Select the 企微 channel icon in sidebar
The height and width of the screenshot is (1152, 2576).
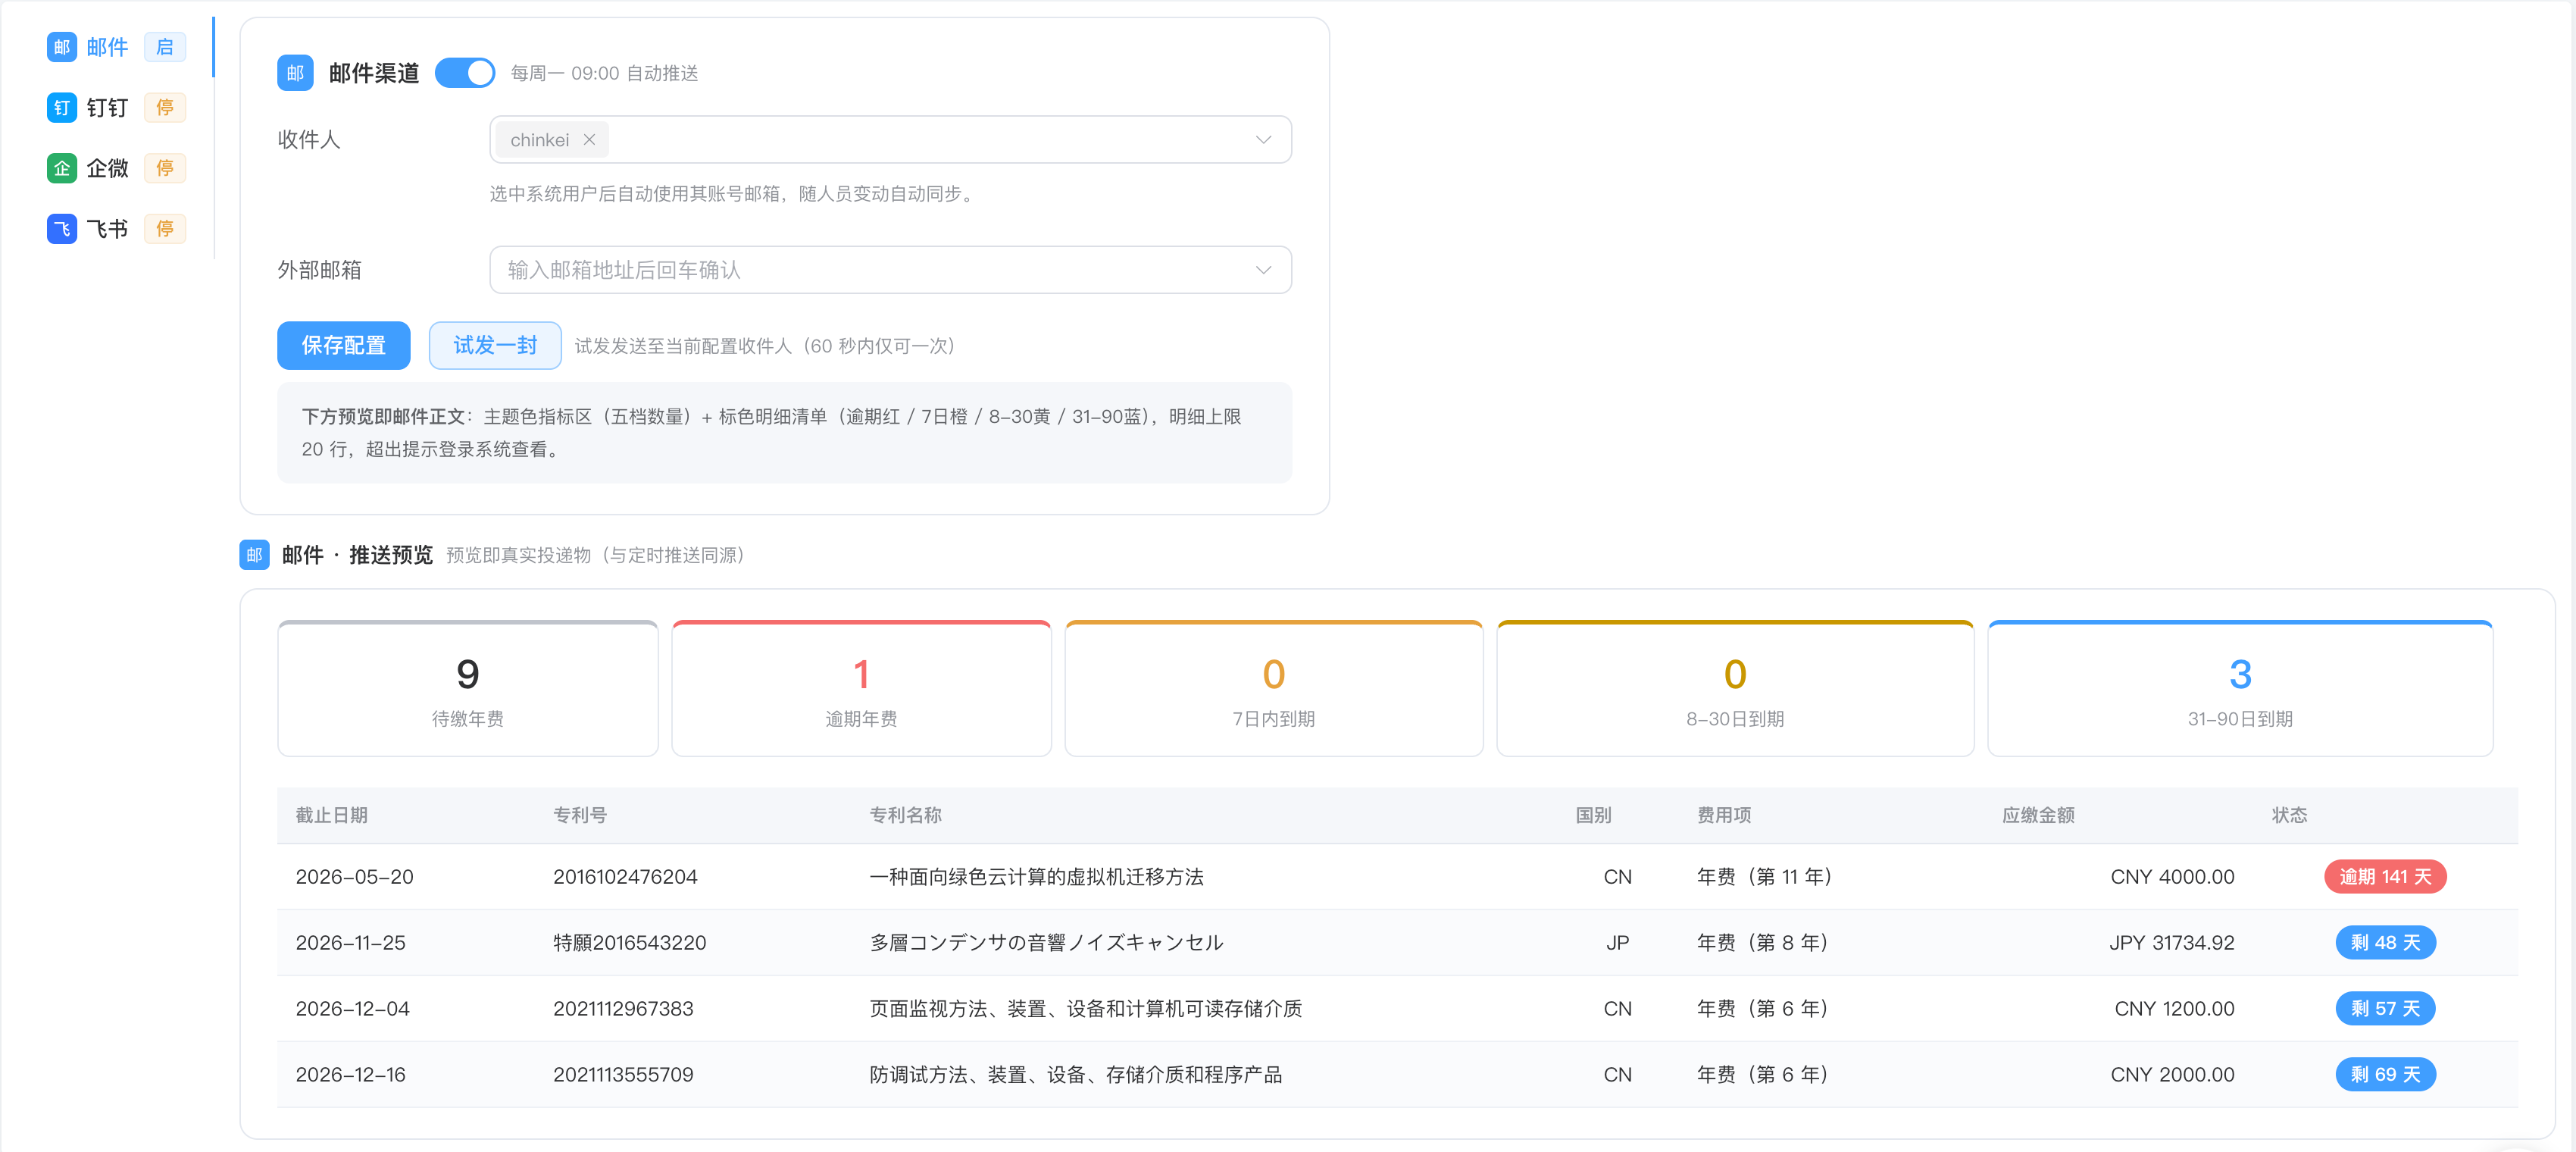(61, 168)
